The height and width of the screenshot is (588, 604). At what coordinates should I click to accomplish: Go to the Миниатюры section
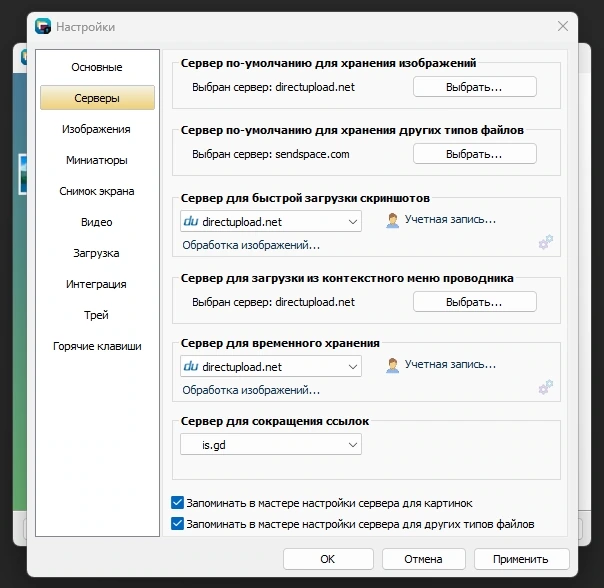pyautogui.click(x=97, y=160)
